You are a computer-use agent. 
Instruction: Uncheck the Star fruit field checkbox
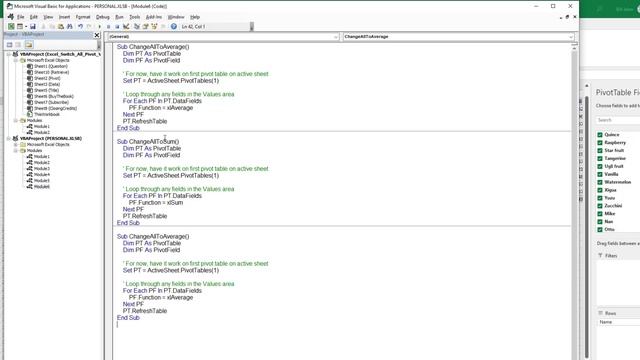[600, 151]
